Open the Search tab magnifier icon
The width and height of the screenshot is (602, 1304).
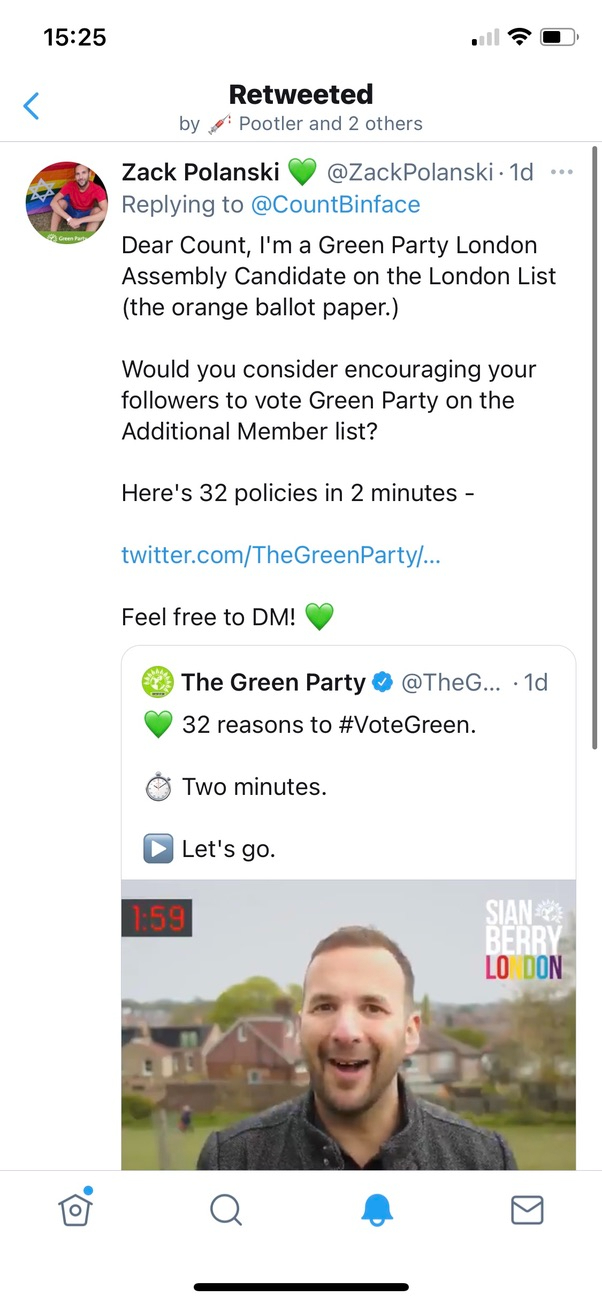point(226,1210)
